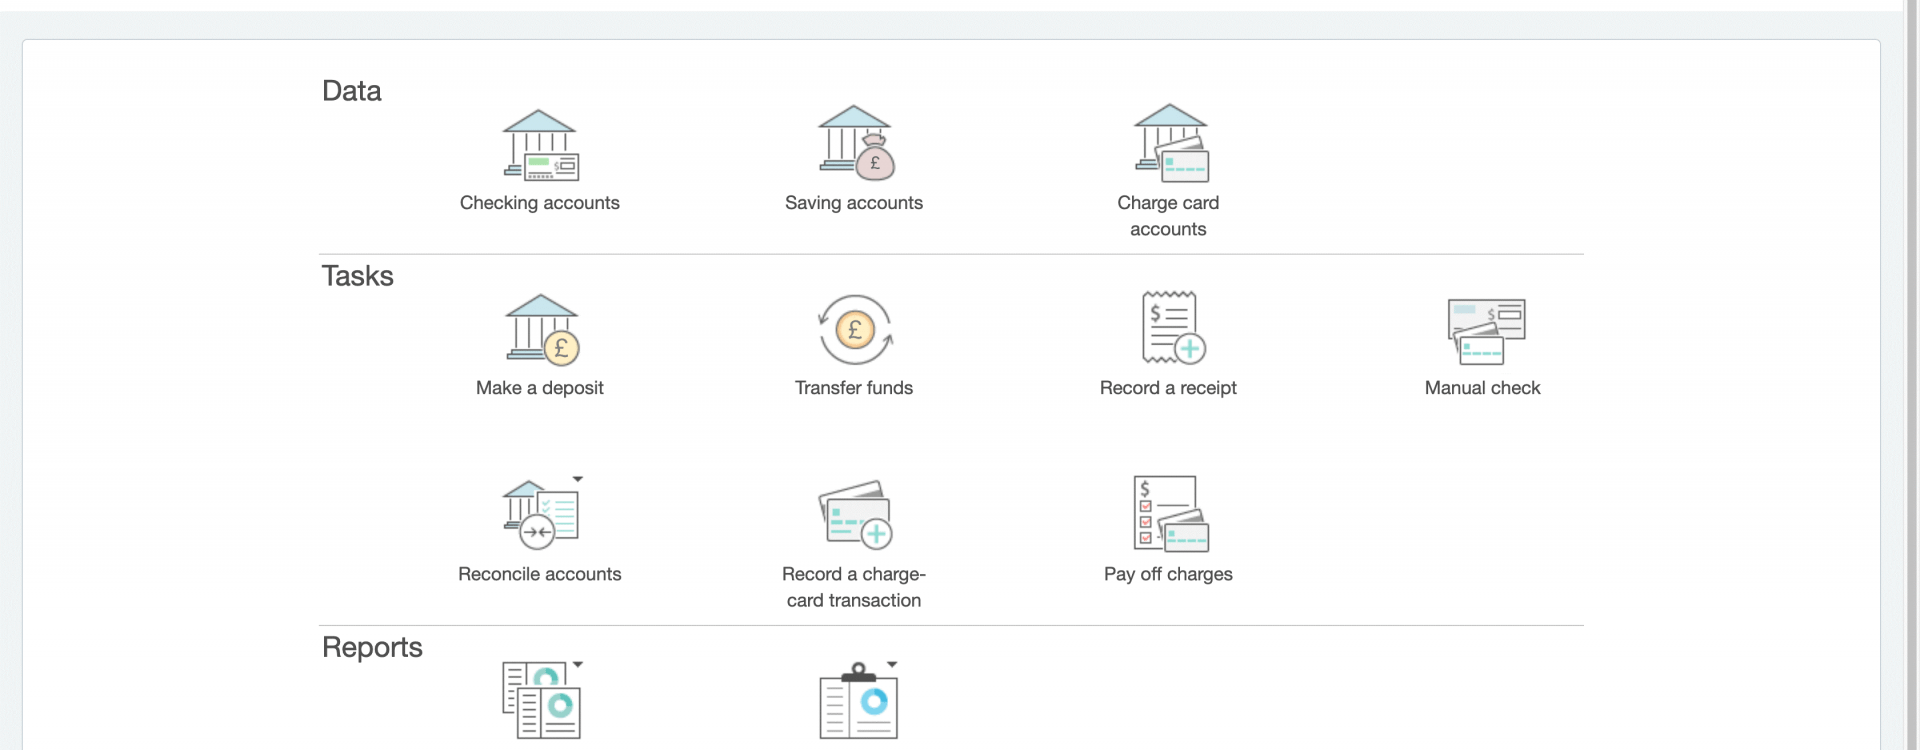Select the Reconcile accounts label
The width and height of the screenshot is (1920, 750).
tap(540, 574)
